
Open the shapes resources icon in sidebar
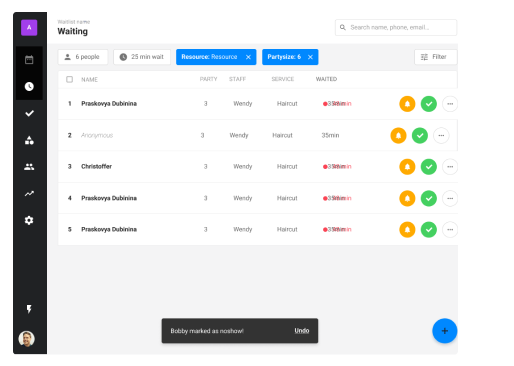[x=29, y=140]
